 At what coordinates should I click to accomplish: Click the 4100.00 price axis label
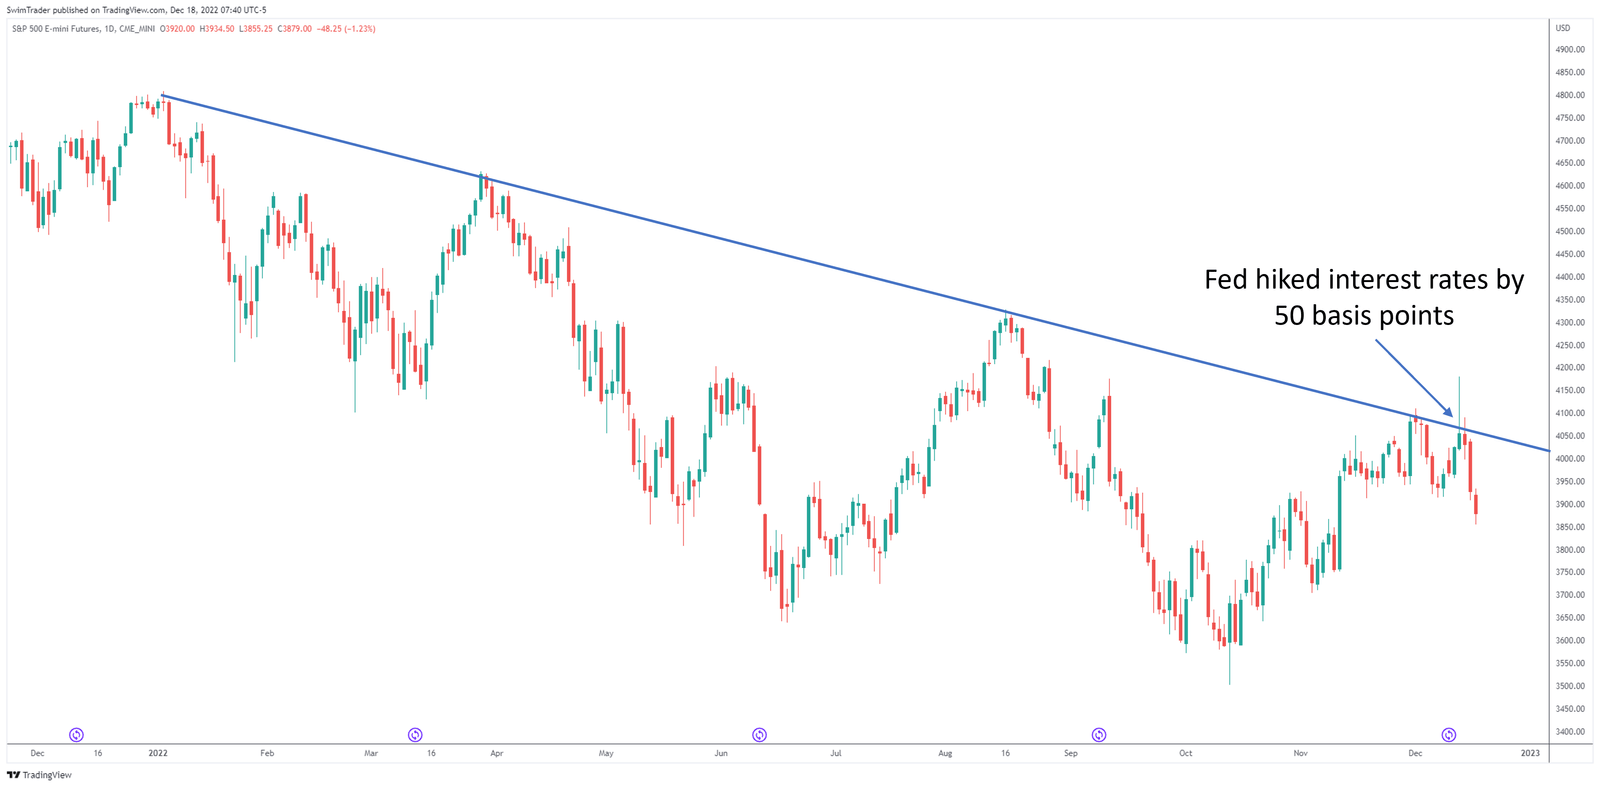point(1570,413)
